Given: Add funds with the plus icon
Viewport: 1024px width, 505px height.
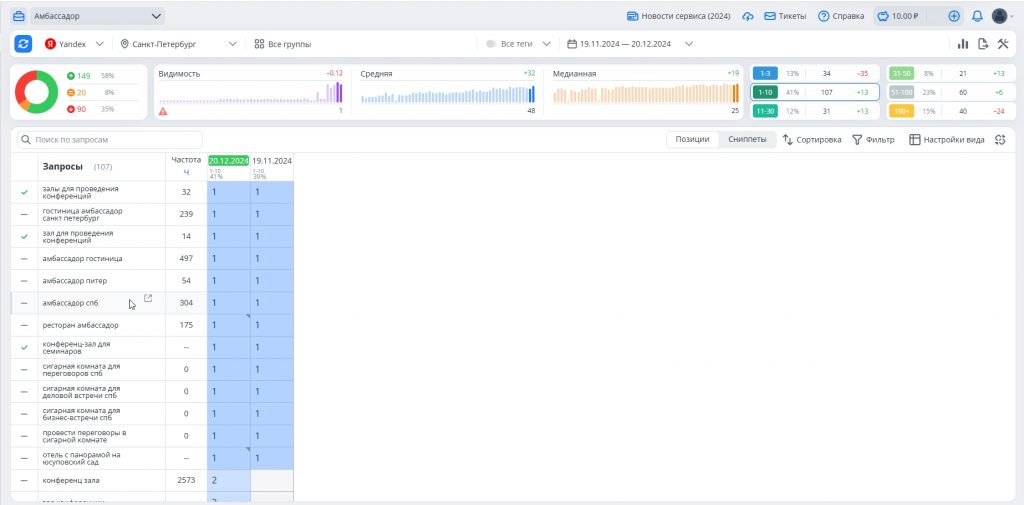Looking at the screenshot, I should [x=954, y=16].
